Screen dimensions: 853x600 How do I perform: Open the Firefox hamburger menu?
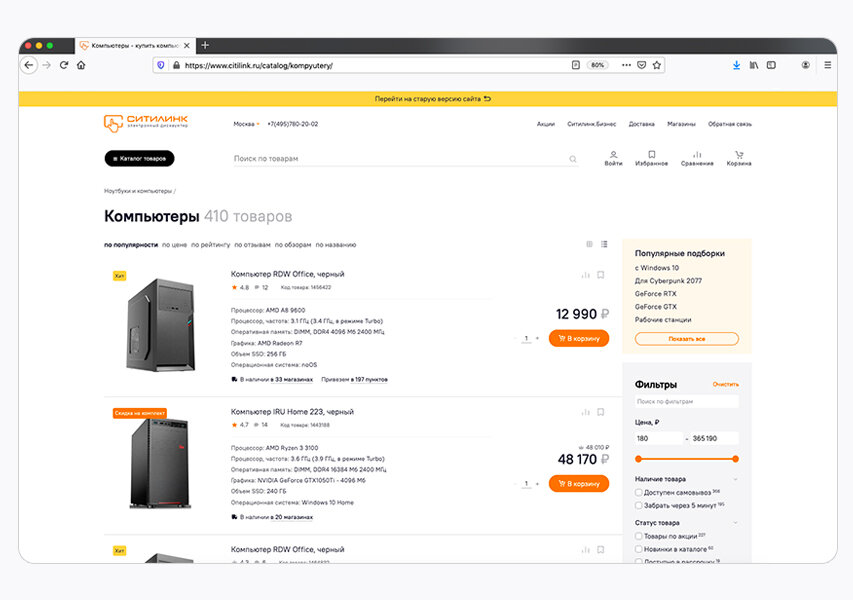coord(827,65)
